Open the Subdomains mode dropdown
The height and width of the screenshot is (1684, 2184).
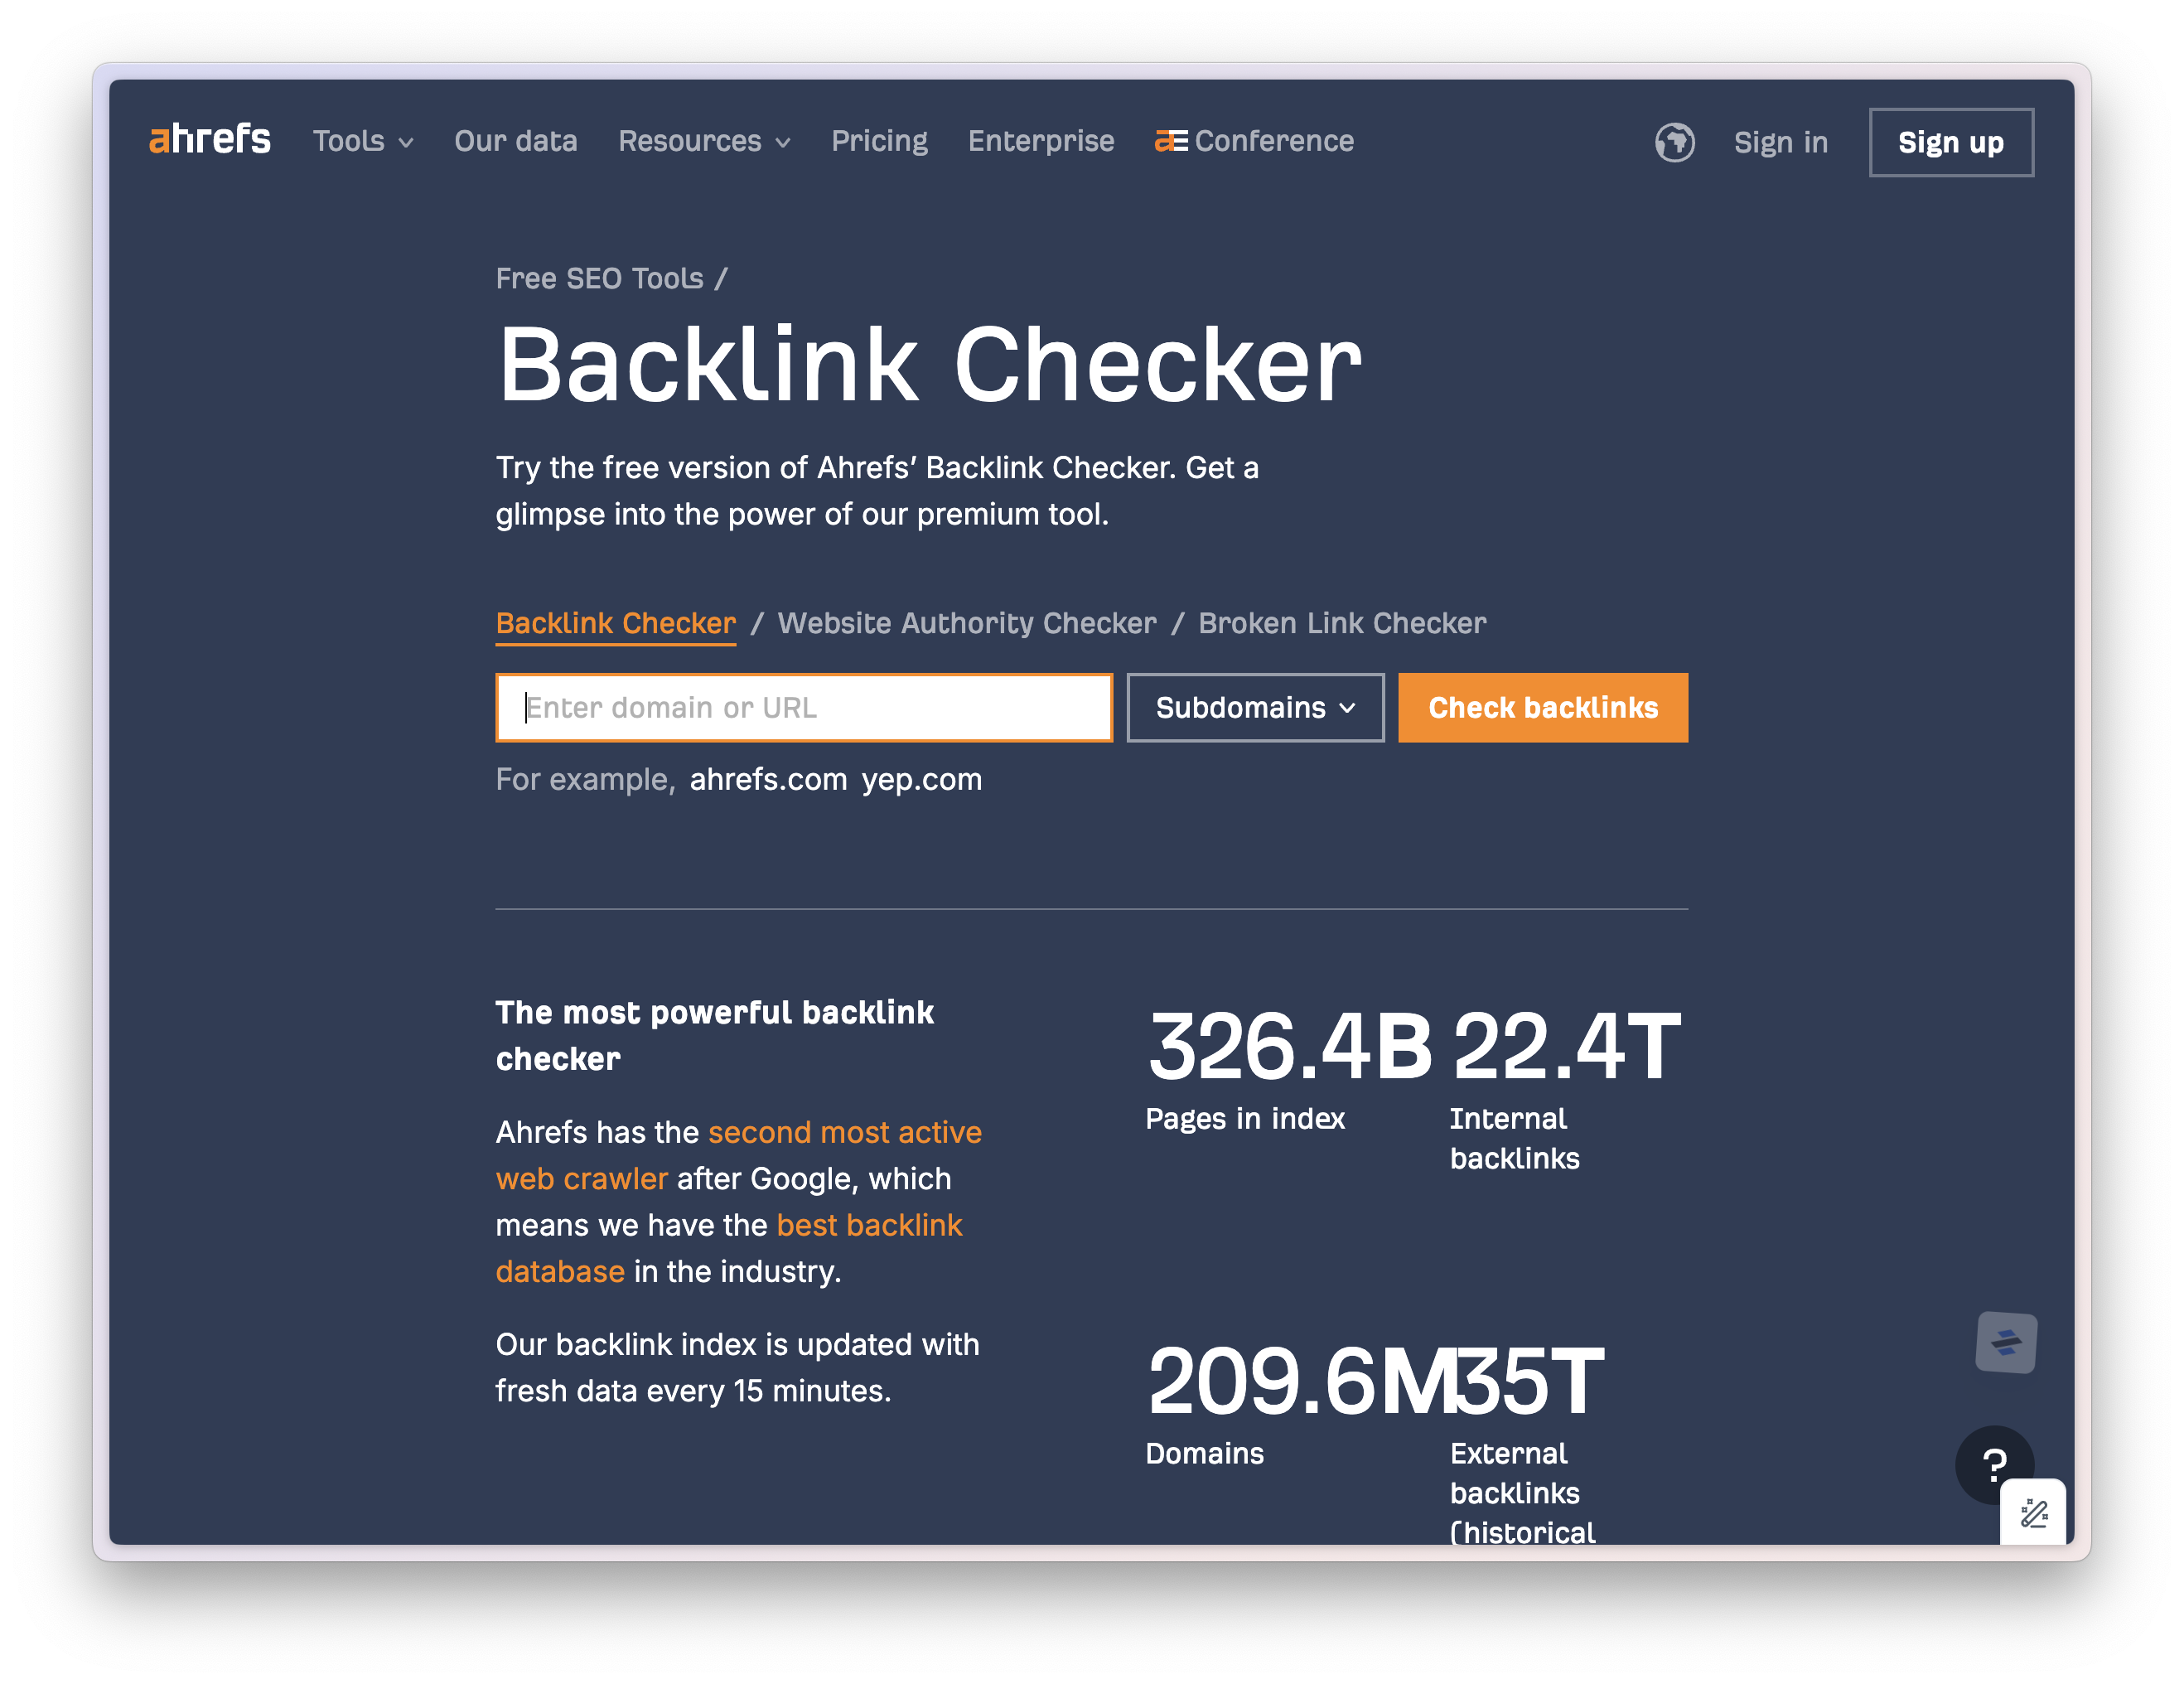[x=1255, y=707]
